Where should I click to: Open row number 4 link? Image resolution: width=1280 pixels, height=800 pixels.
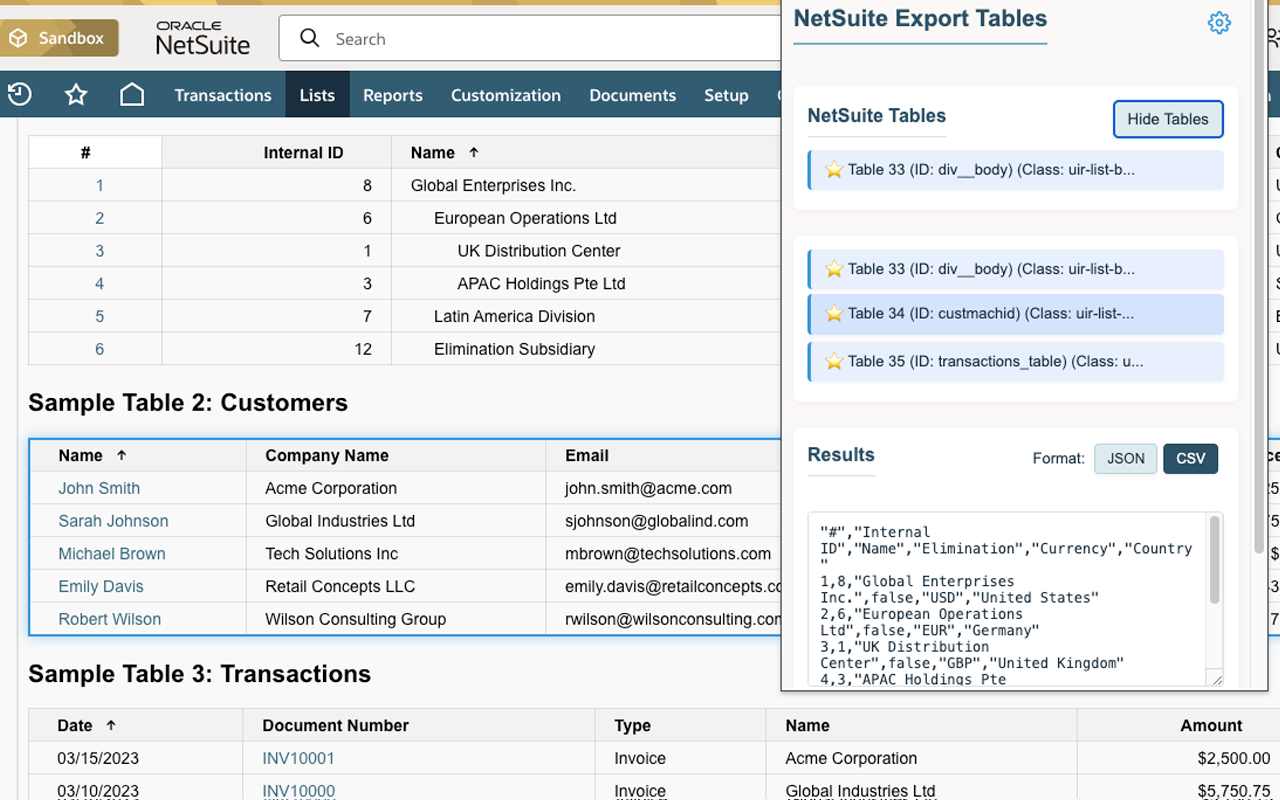[x=99, y=284]
